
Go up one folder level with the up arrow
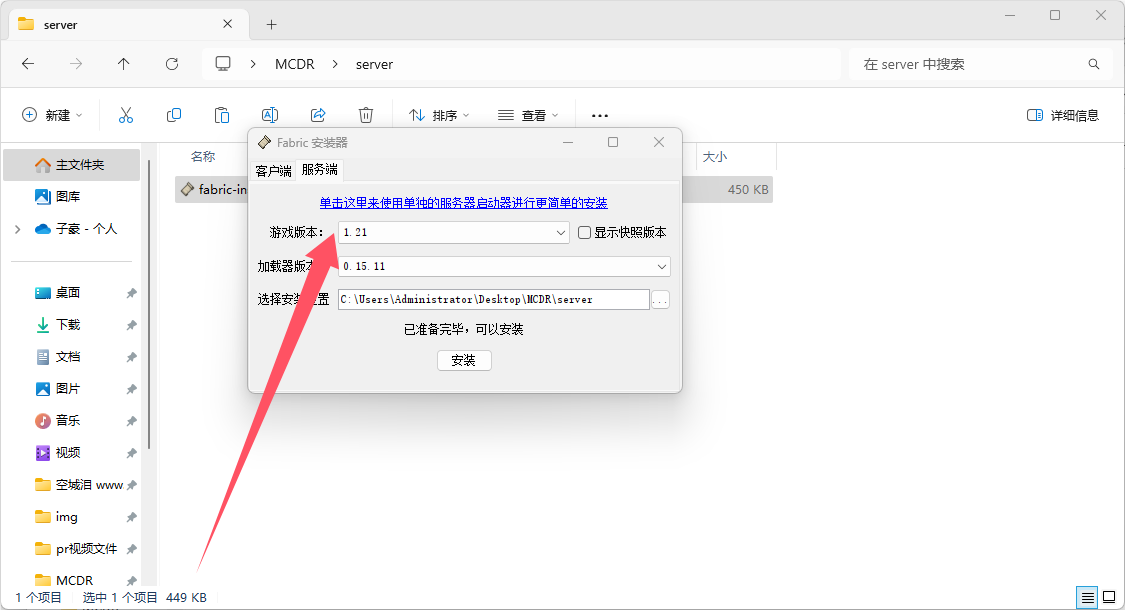pos(123,64)
